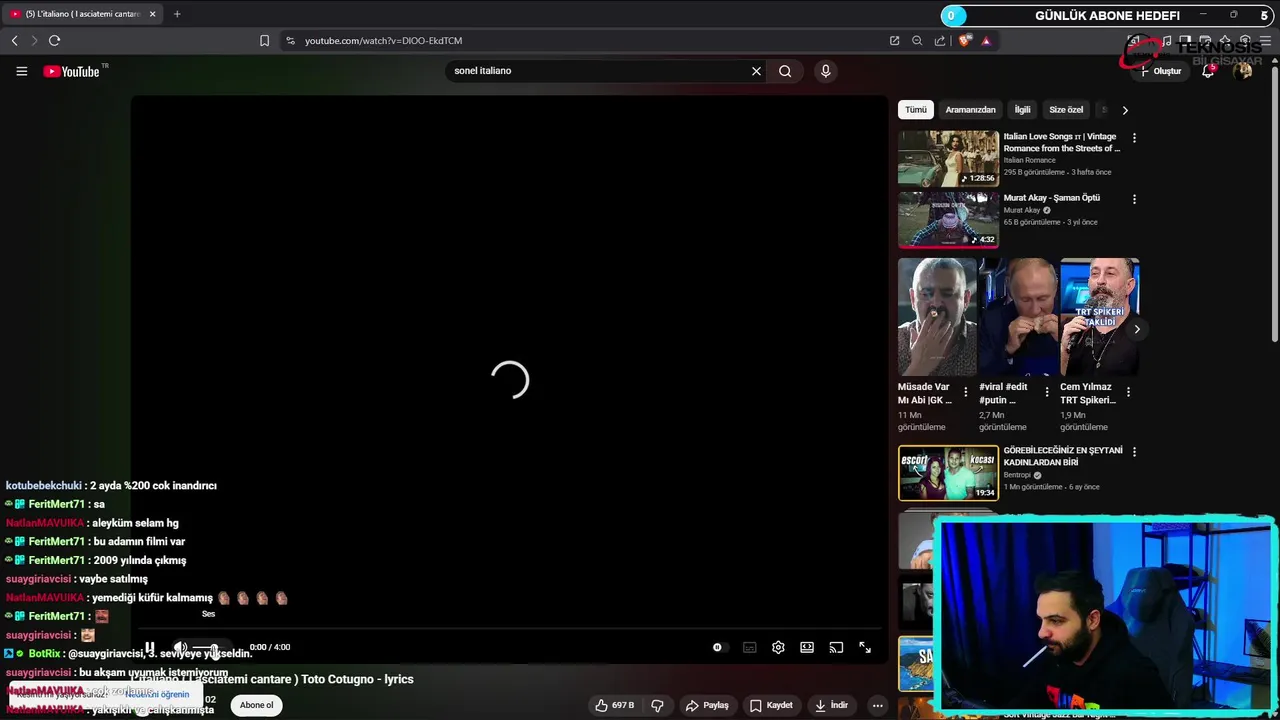Image resolution: width=1280 pixels, height=720 pixels.
Task: Click the browser share icon in address bar
Action: pyautogui.click(x=940, y=41)
